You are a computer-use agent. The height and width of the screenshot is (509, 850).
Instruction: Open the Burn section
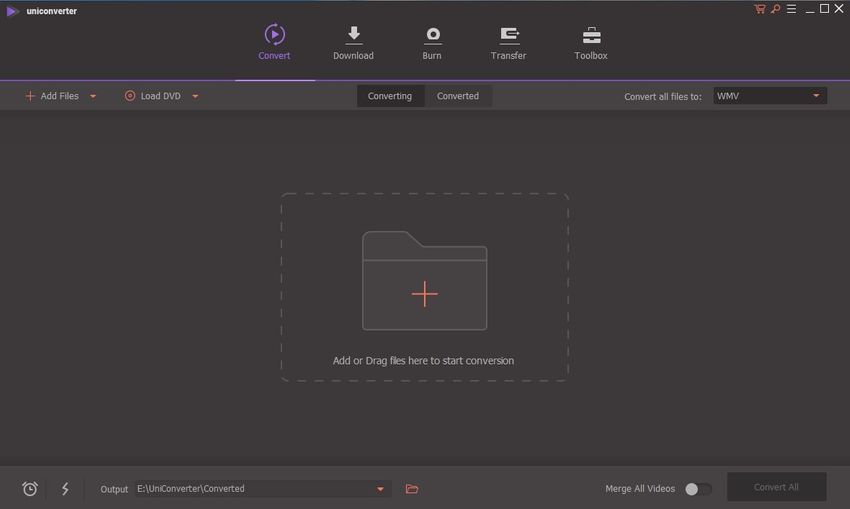[x=432, y=43]
